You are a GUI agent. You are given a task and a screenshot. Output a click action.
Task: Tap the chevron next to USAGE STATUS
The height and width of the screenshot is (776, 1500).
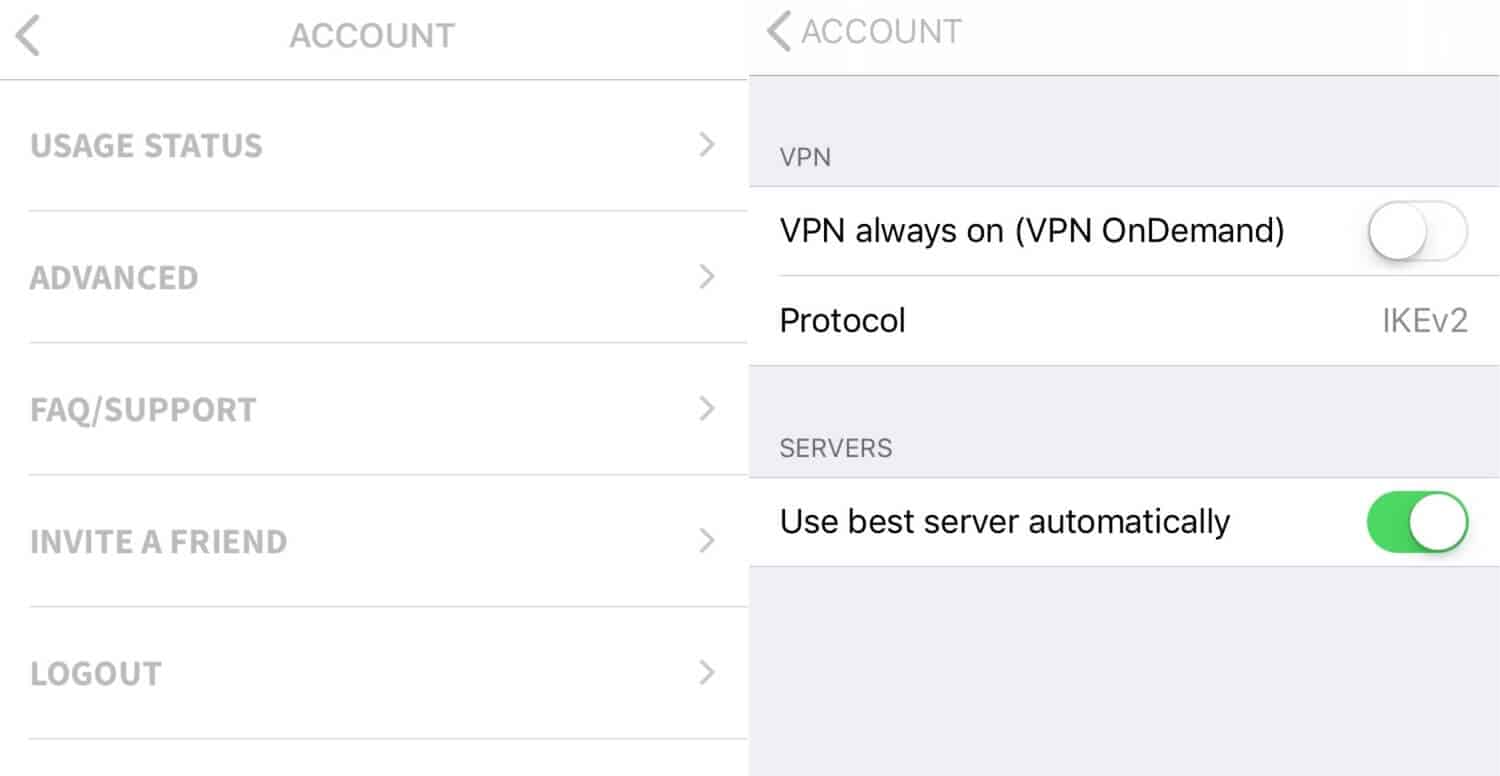pos(707,145)
